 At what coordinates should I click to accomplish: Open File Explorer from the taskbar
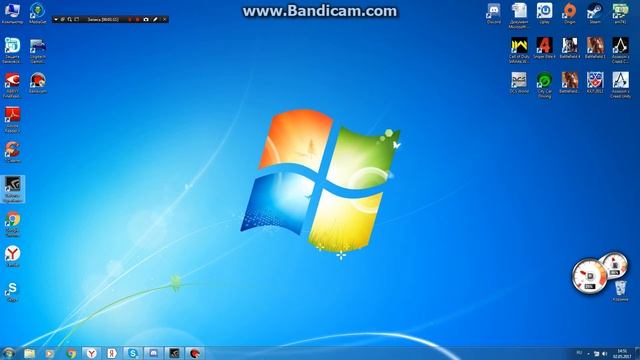[29, 353]
